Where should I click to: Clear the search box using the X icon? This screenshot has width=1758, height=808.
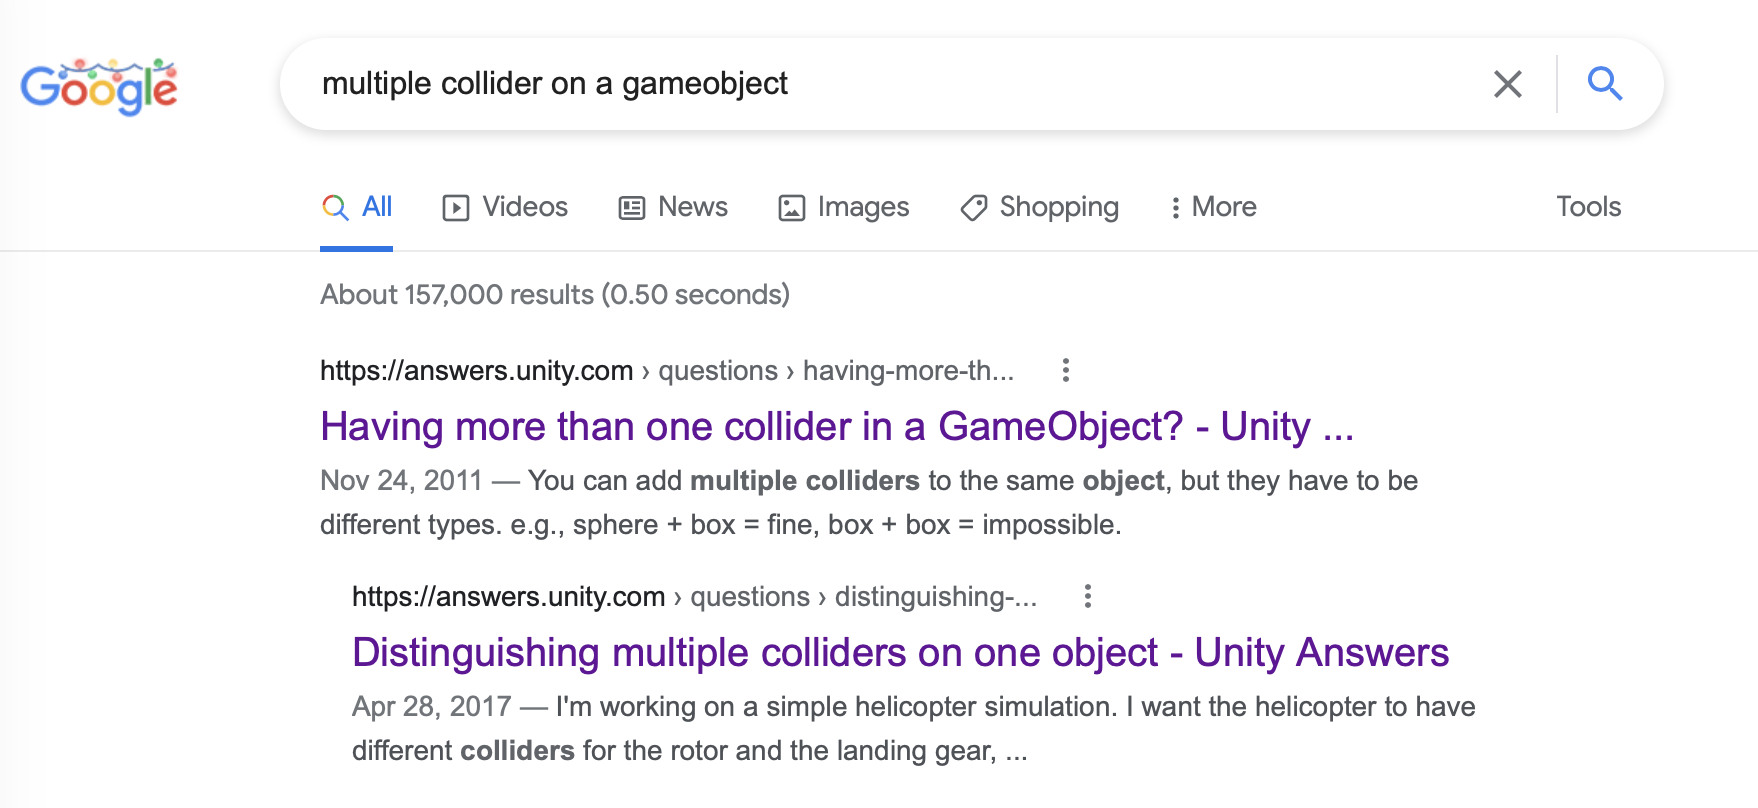click(1508, 84)
